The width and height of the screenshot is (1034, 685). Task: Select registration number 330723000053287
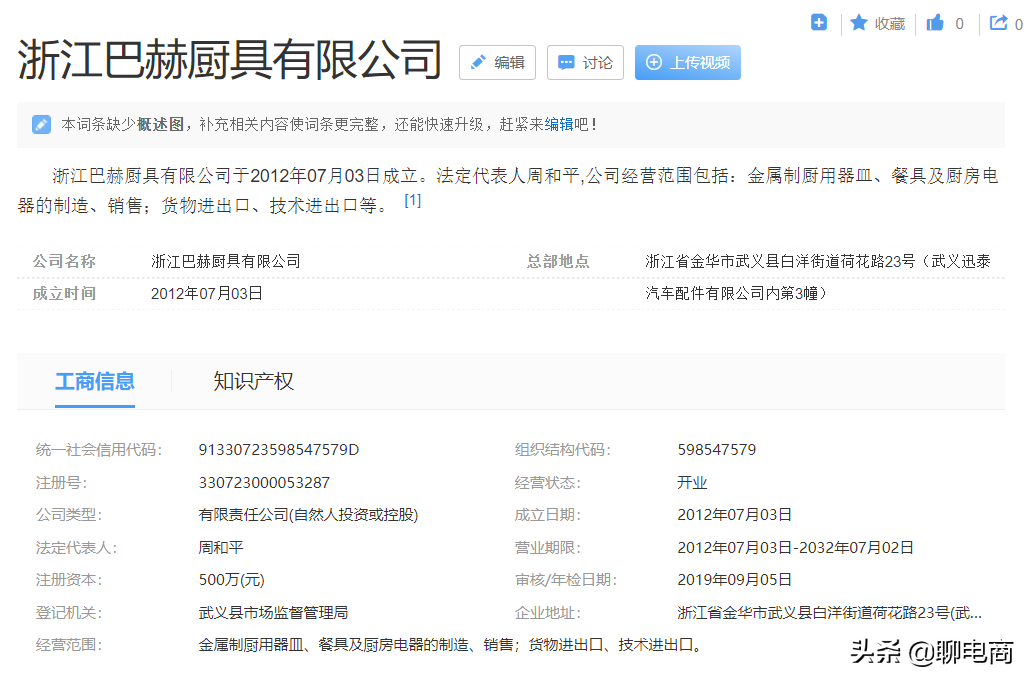(x=264, y=483)
